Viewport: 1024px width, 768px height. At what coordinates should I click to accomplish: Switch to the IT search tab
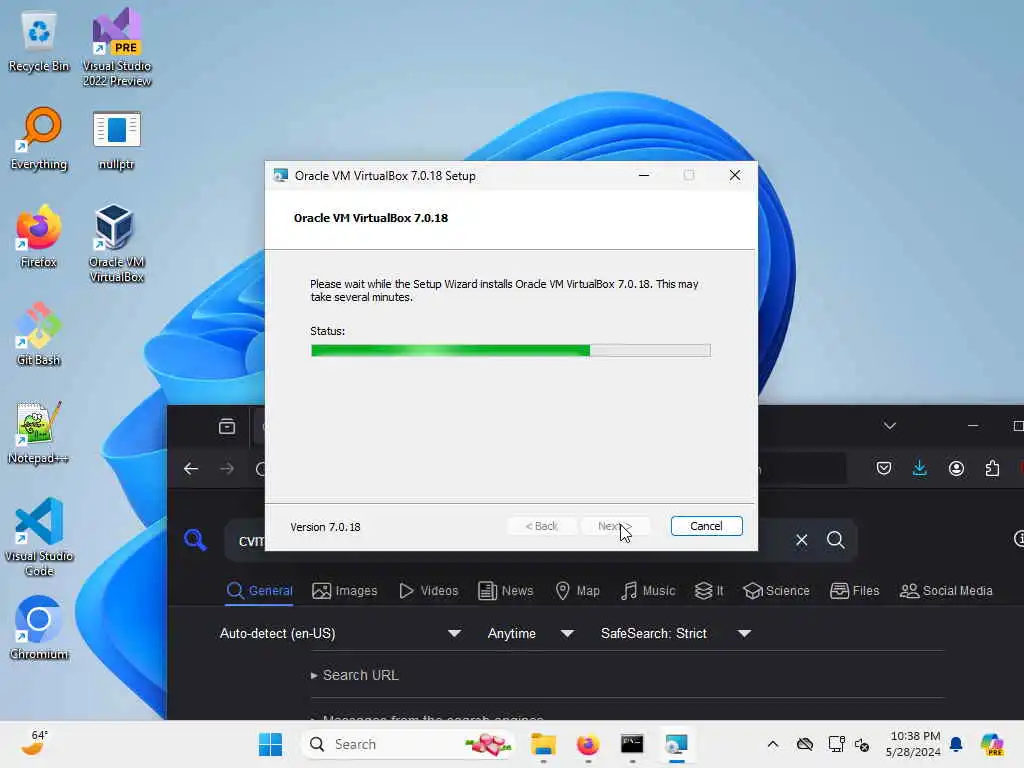(709, 591)
